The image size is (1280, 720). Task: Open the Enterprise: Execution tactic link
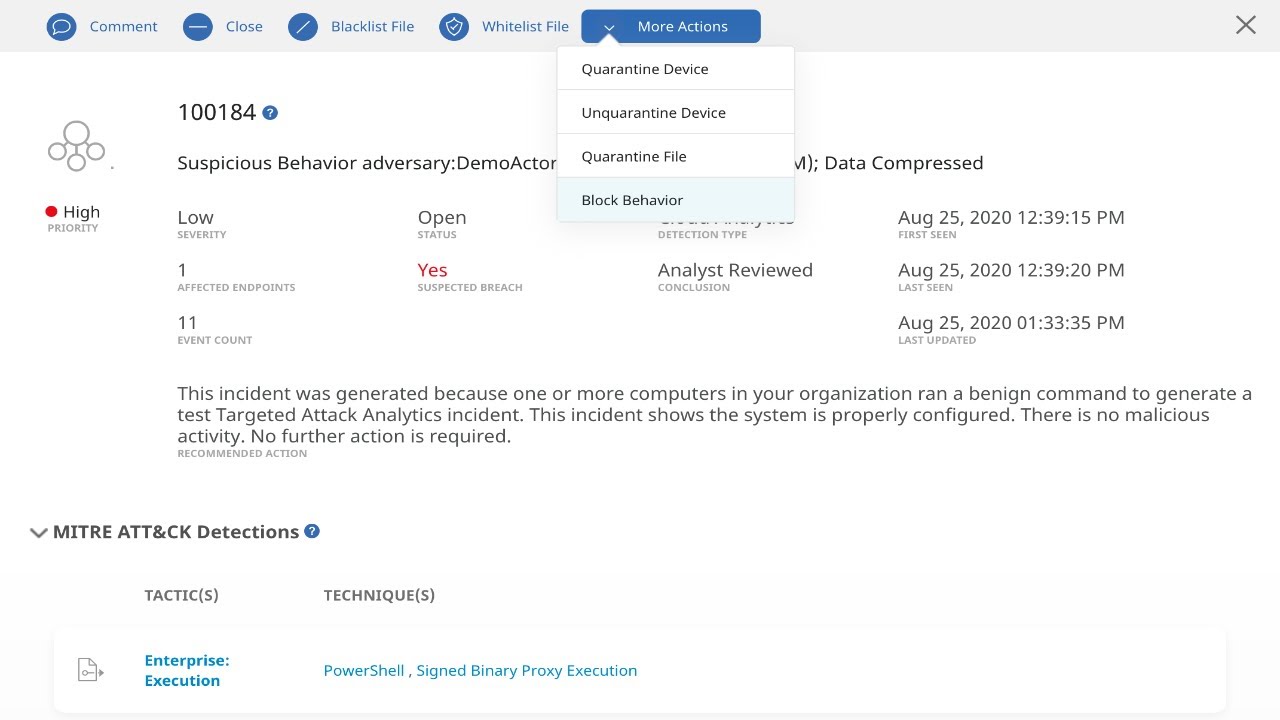click(187, 670)
